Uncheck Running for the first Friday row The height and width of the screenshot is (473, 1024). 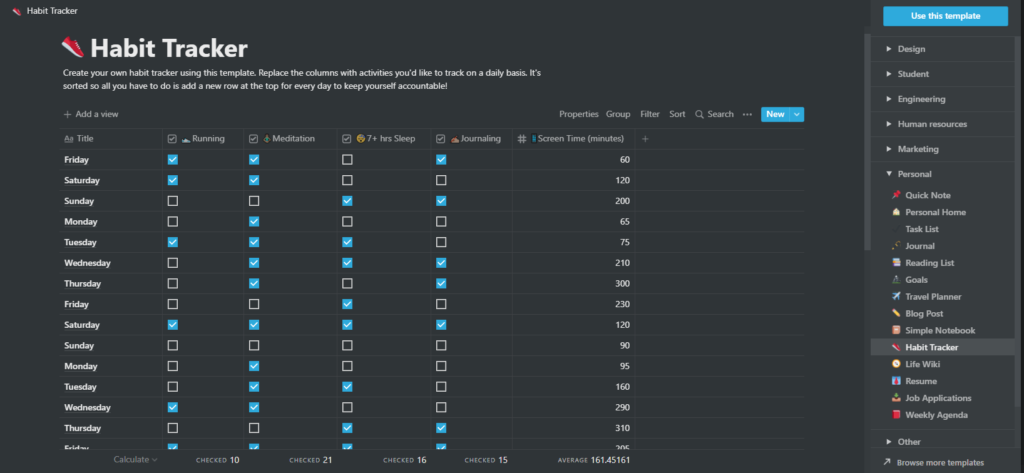pyautogui.click(x=173, y=160)
